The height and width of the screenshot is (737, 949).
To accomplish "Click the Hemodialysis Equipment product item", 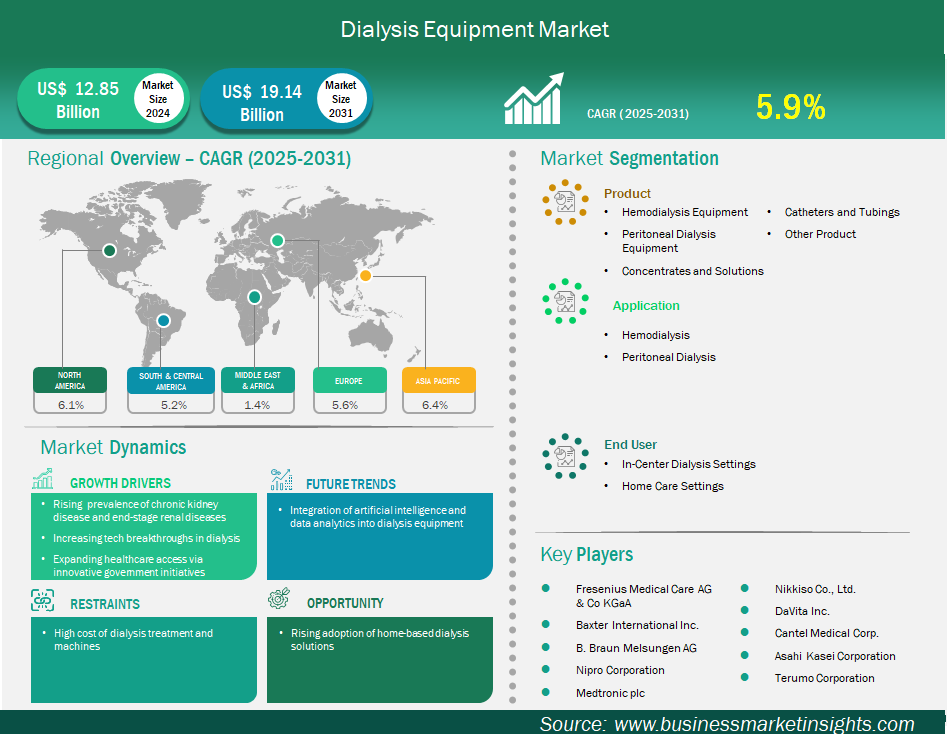I will (684, 212).
